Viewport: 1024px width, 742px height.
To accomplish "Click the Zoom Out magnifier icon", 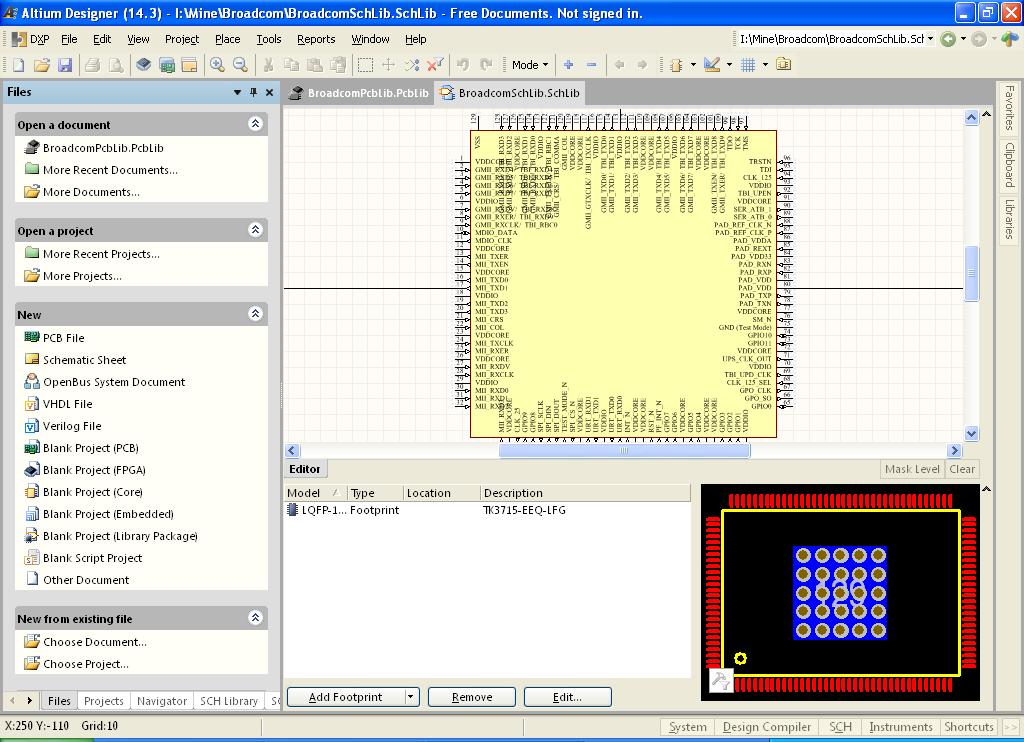I will (x=240, y=65).
